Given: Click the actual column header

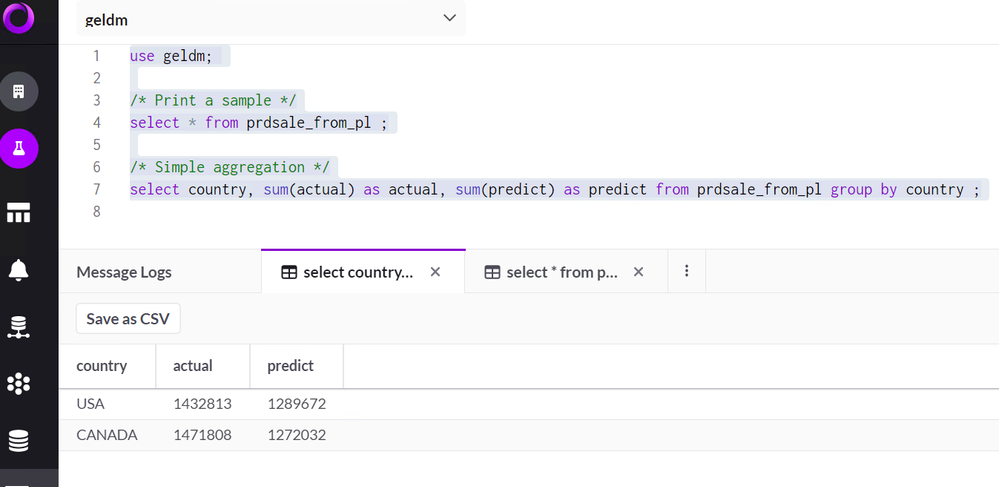Looking at the screenshot, I should pos(193,366).
